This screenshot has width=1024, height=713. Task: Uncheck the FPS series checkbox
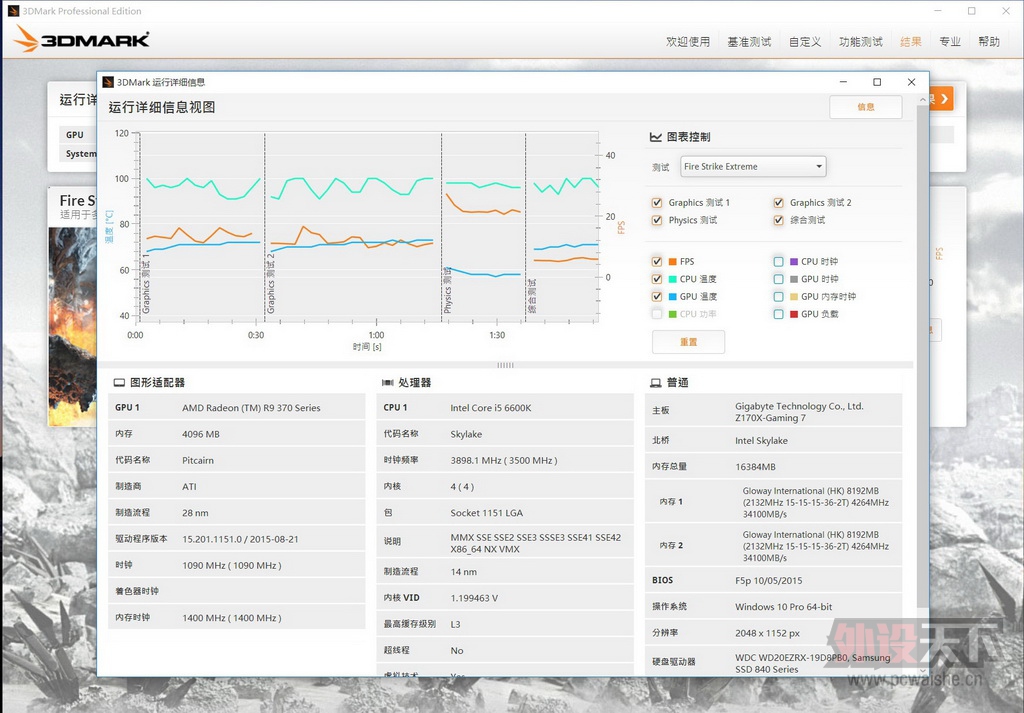tap(657, 261)
